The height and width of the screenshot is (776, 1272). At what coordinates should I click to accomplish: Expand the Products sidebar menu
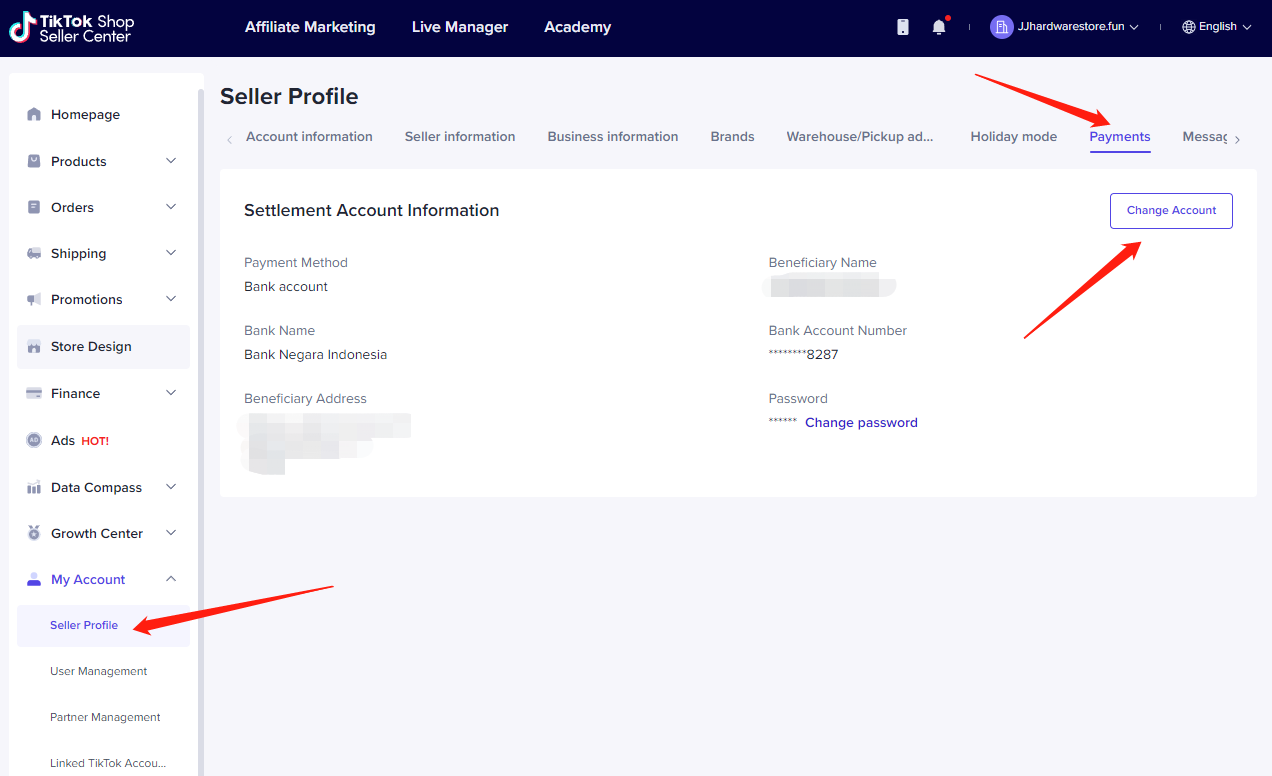click(171, 161)
